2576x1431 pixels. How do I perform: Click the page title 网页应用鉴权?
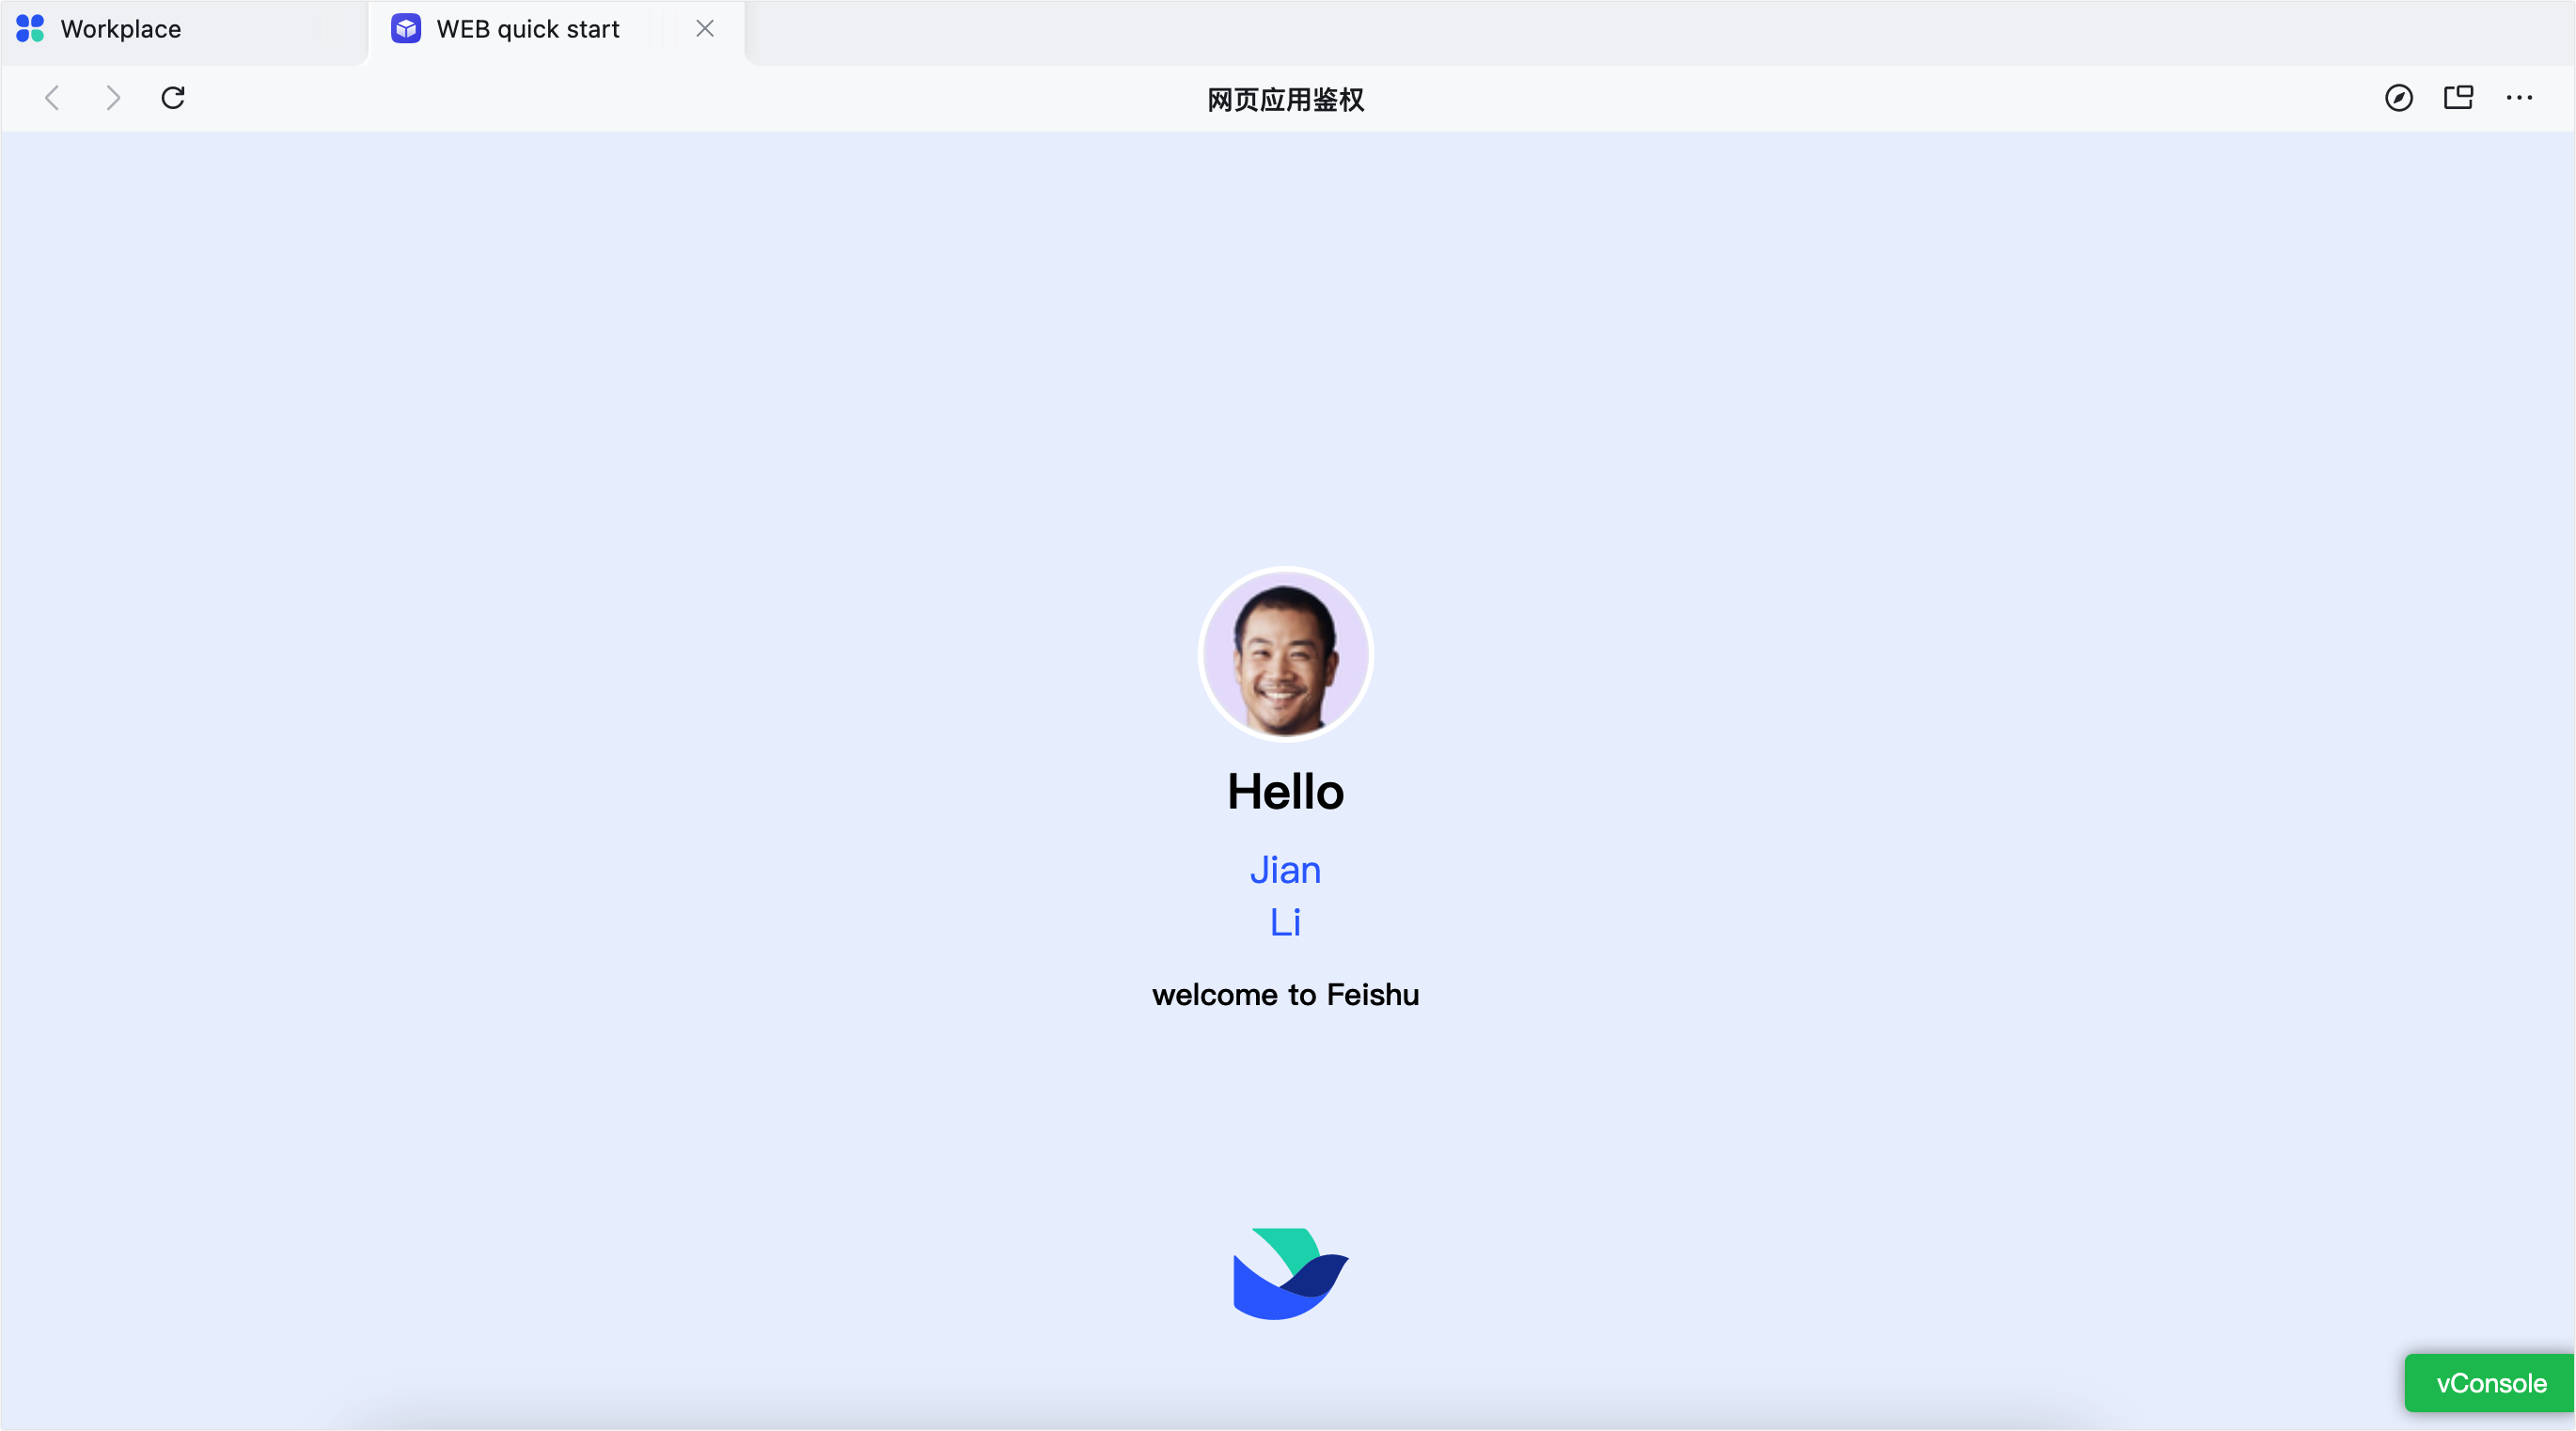(x=1285, y=99)
